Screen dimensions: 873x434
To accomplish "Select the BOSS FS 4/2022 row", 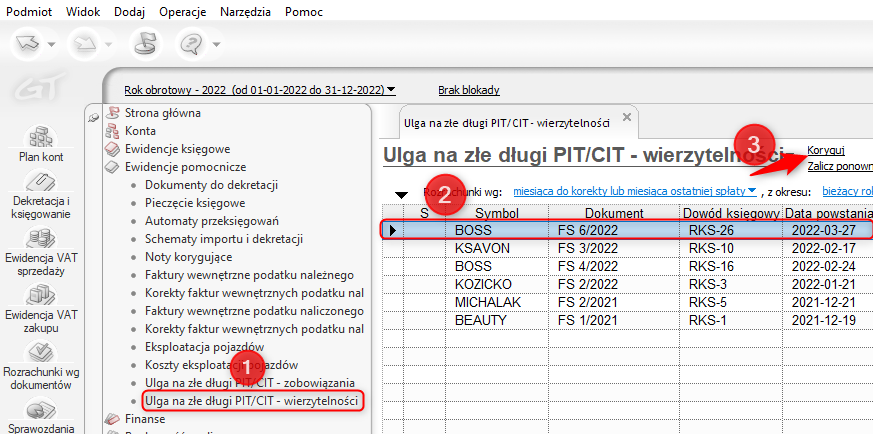I will click(x=626, y=266).
